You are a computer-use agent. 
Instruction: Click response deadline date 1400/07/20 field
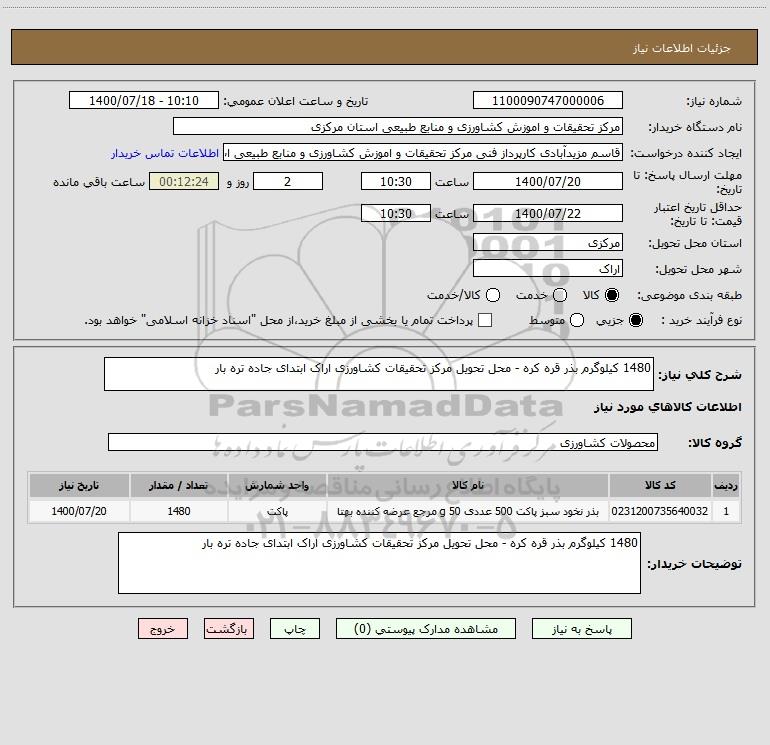point(548,181)
